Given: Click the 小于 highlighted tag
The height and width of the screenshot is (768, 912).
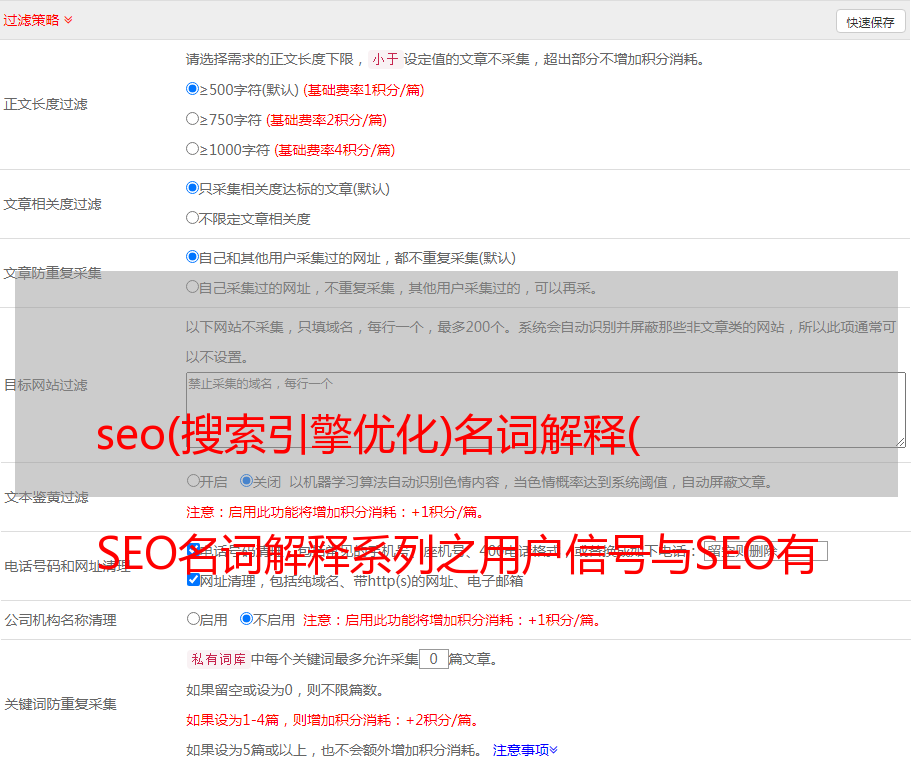Looking at the screenshot, I should tap(385, 59).
